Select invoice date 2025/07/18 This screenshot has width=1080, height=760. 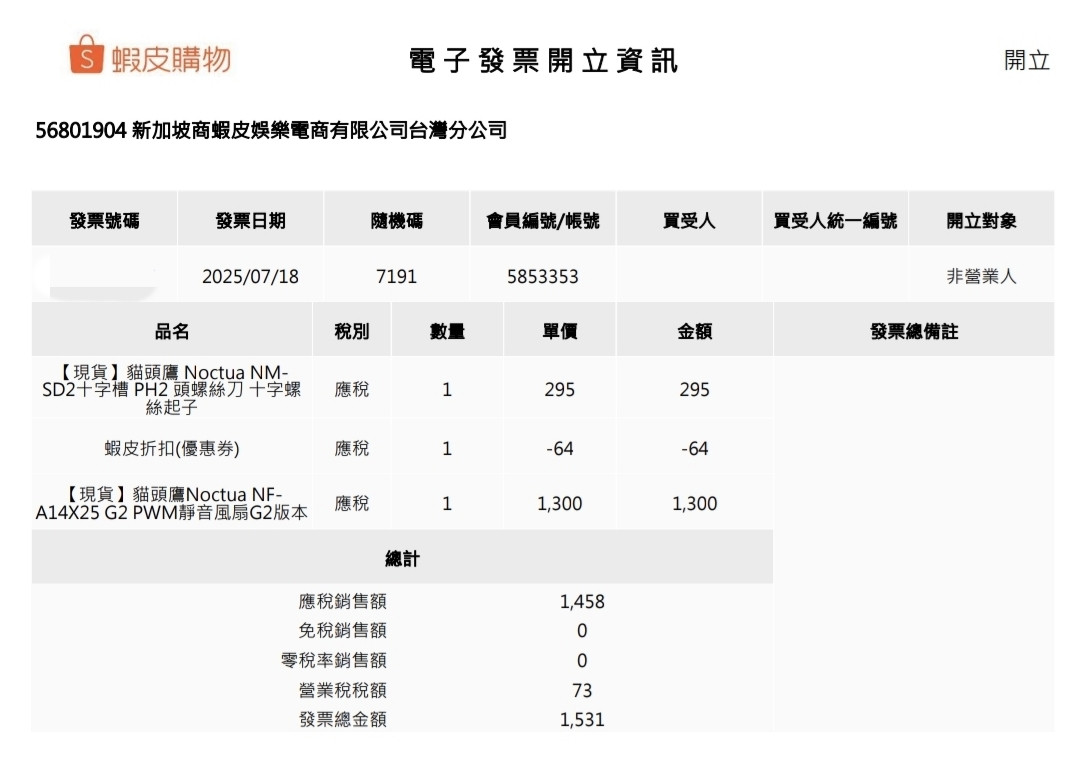251,276
